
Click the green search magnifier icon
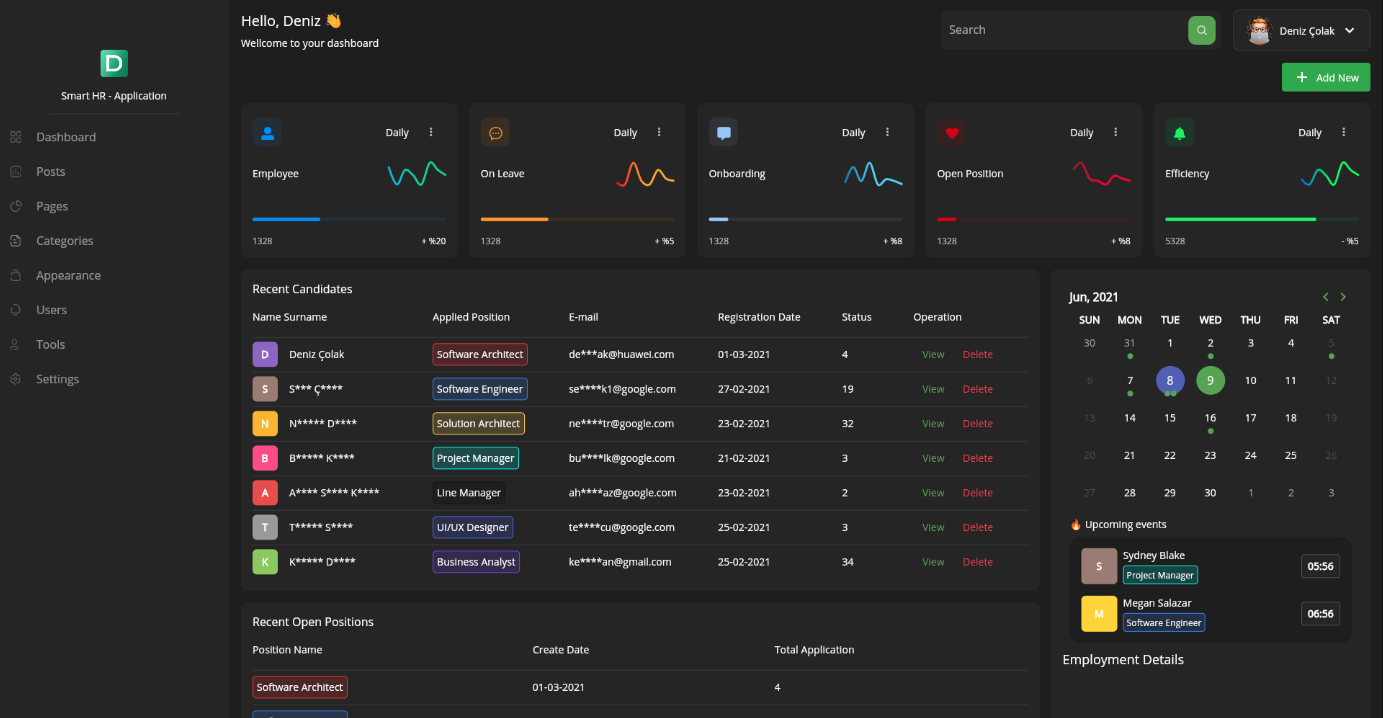coord(1201,30)
